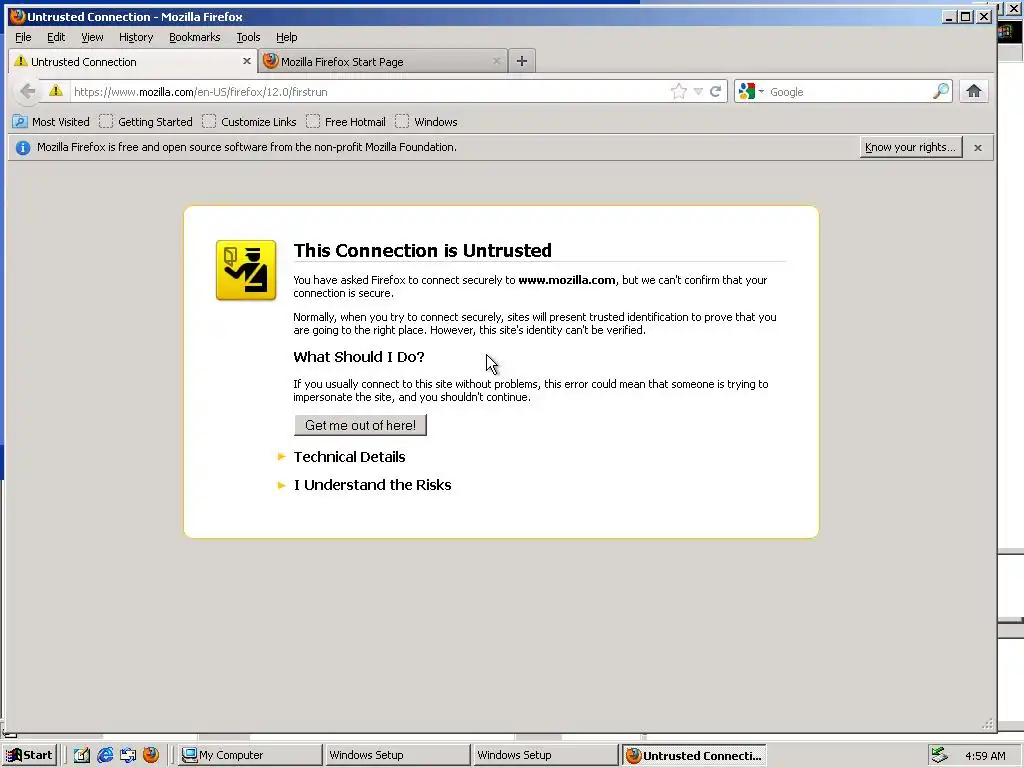Click the back arrow navigation button
The width and height of the screenshot is (1024, 768).
pos(27,91)
